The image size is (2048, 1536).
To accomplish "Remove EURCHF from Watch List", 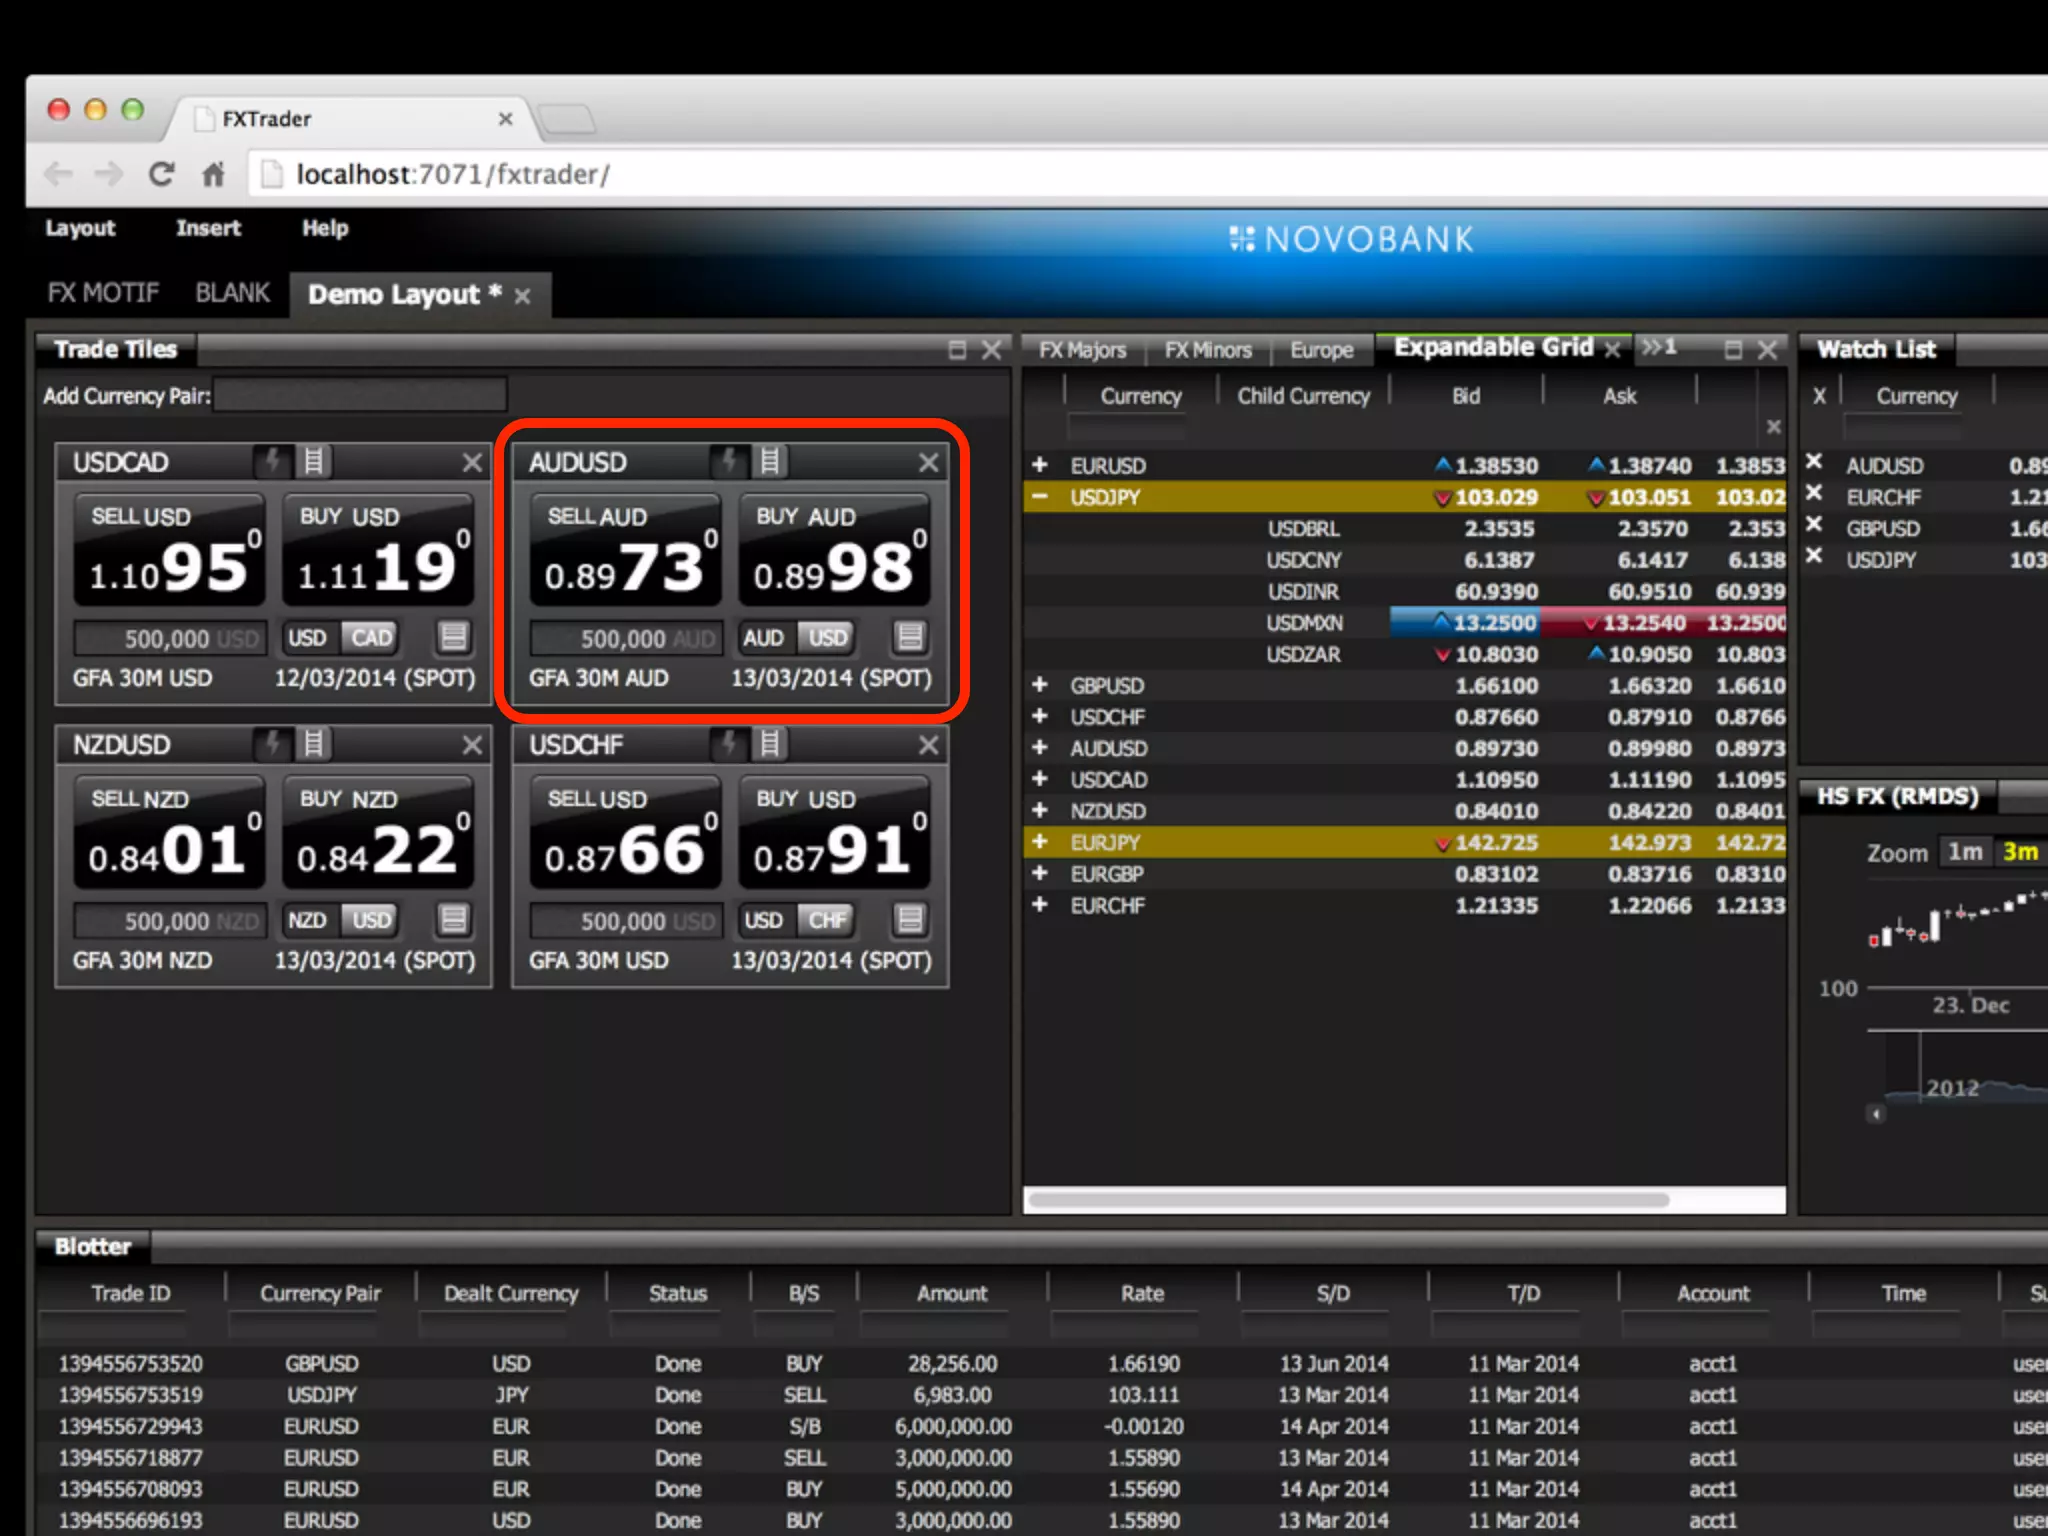I will (x=1814, y=495).
